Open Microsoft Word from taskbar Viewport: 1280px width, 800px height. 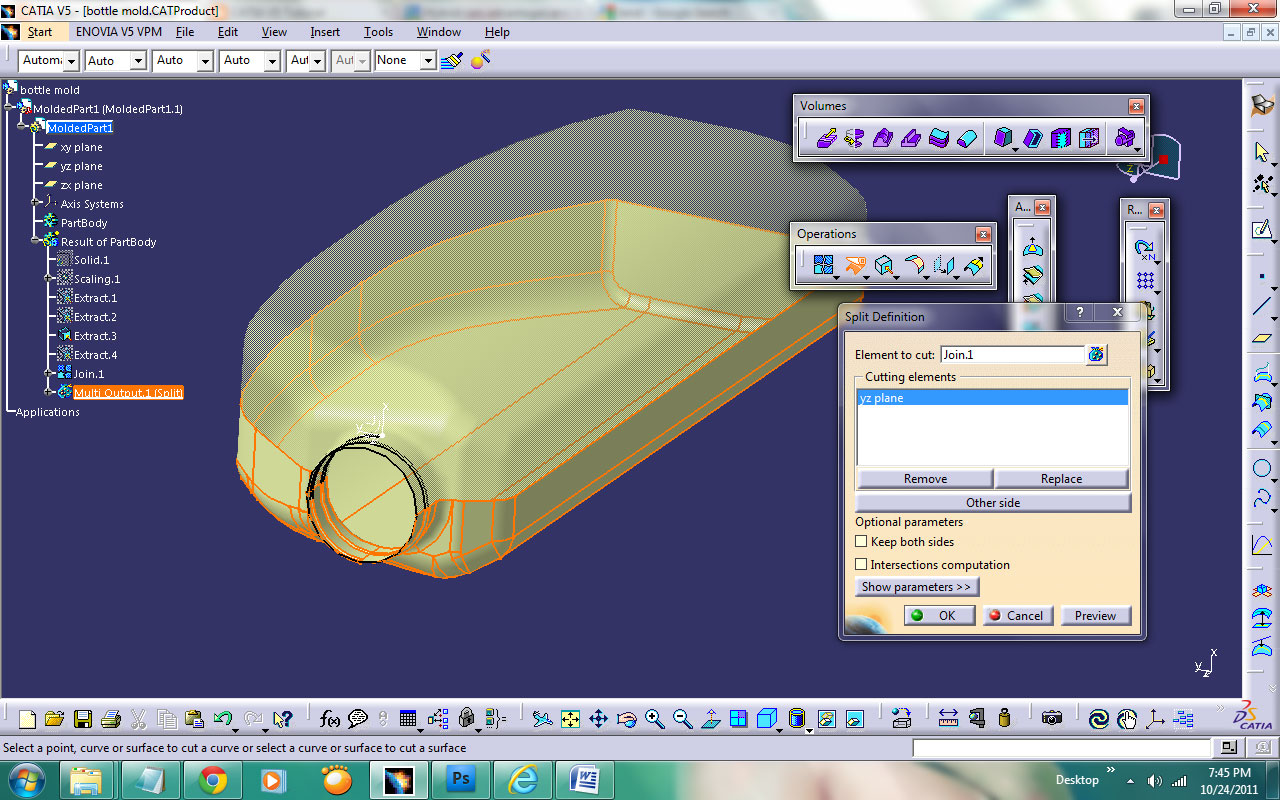point(584,779)
